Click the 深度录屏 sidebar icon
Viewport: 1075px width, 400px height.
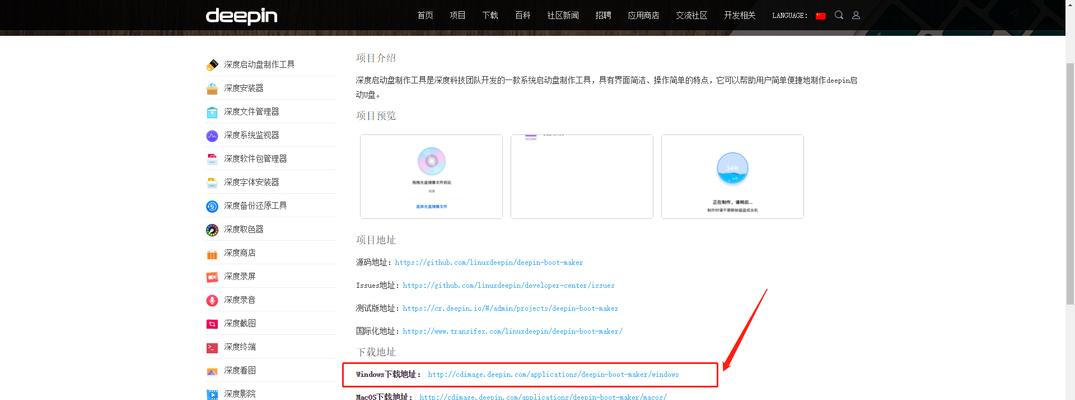(212, 277)
